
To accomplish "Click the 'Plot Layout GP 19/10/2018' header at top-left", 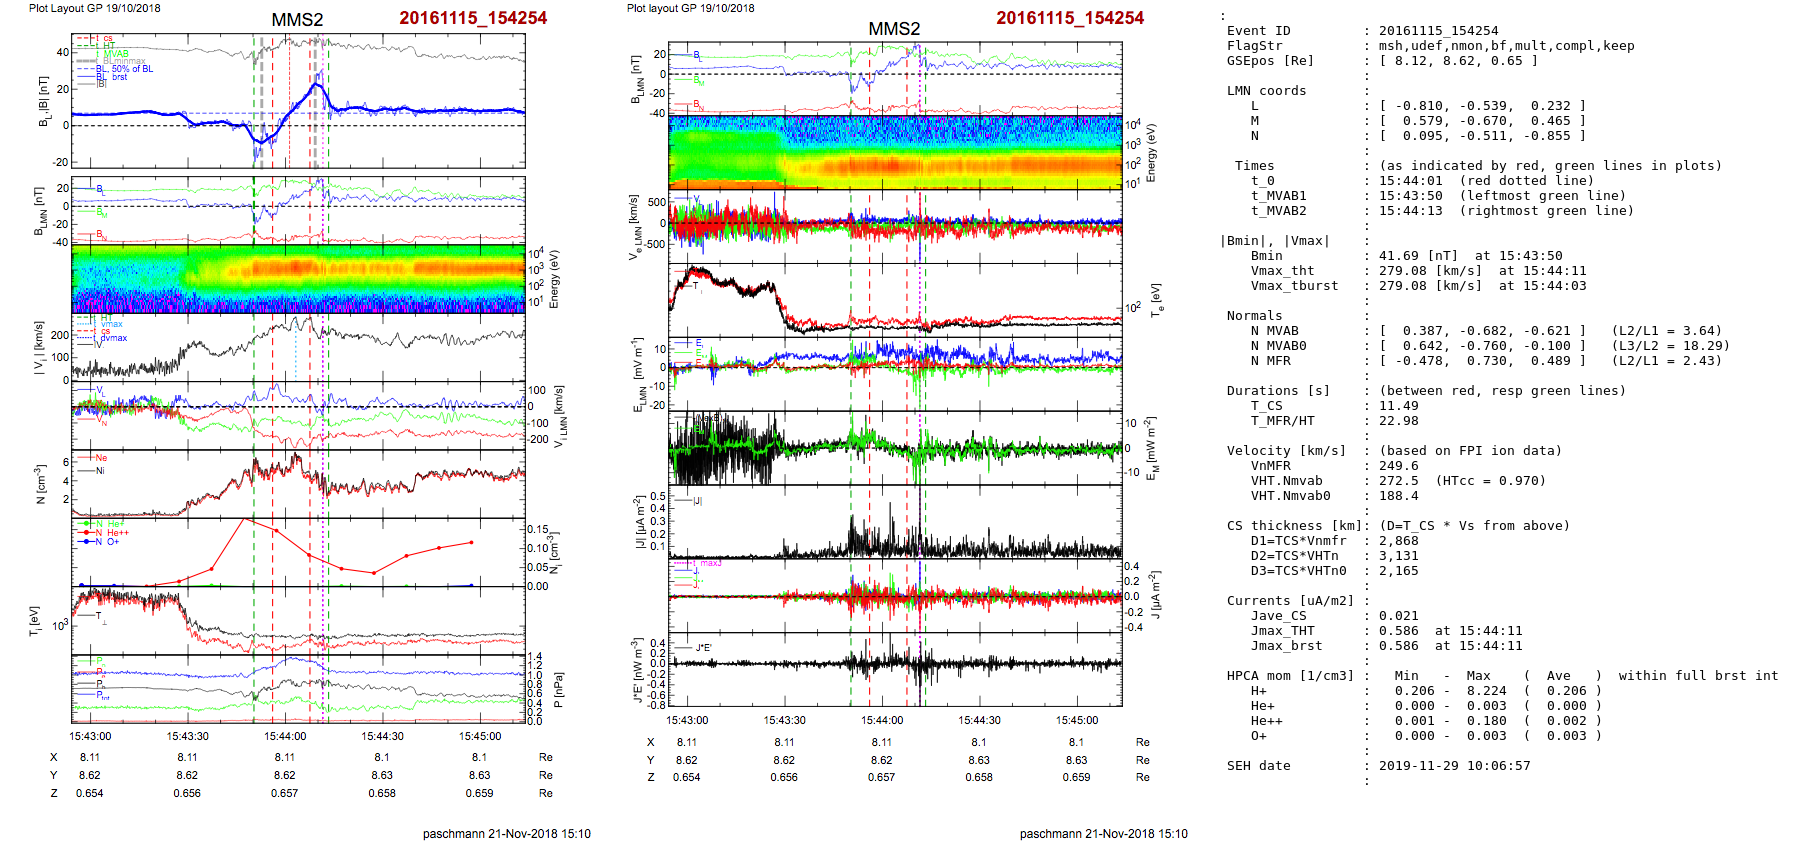I will coord(94,8).
